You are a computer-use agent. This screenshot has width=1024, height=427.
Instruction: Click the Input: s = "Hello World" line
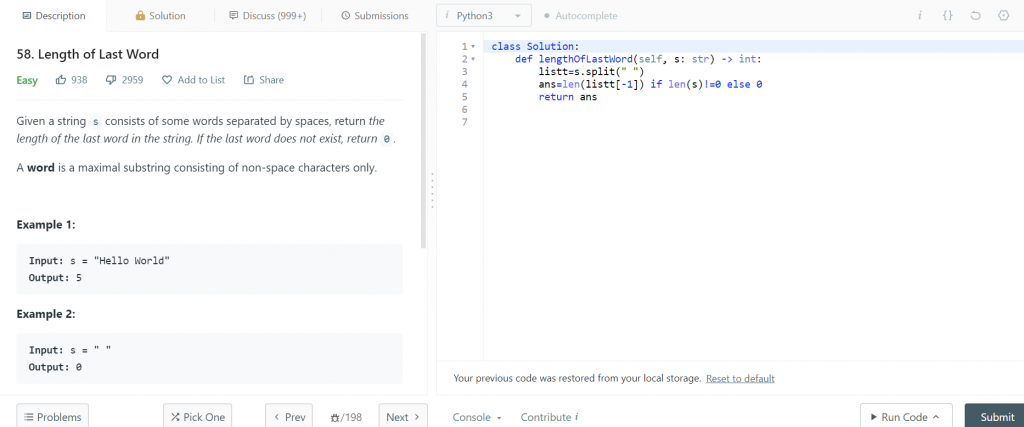pos(99,261)
